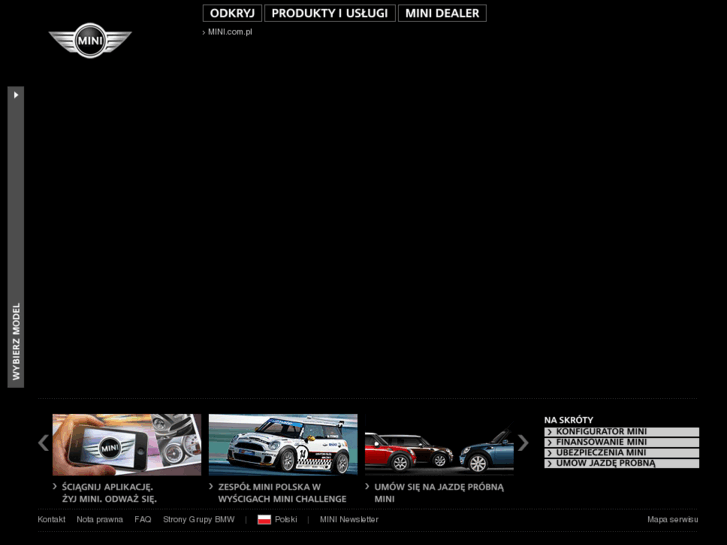This screenshot has height=545, width=727.
Task: Open FINANSOWANIE MINI shortcut
Action: (x=622, y=442)
